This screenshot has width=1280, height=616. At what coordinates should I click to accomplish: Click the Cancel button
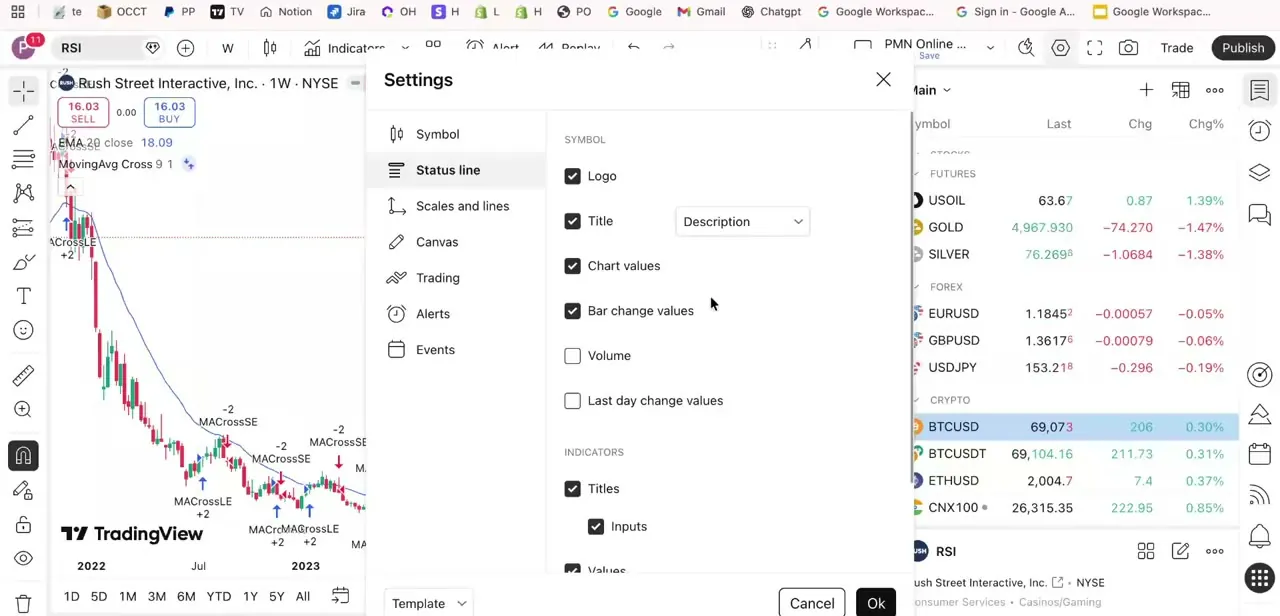tap(812, 603)
